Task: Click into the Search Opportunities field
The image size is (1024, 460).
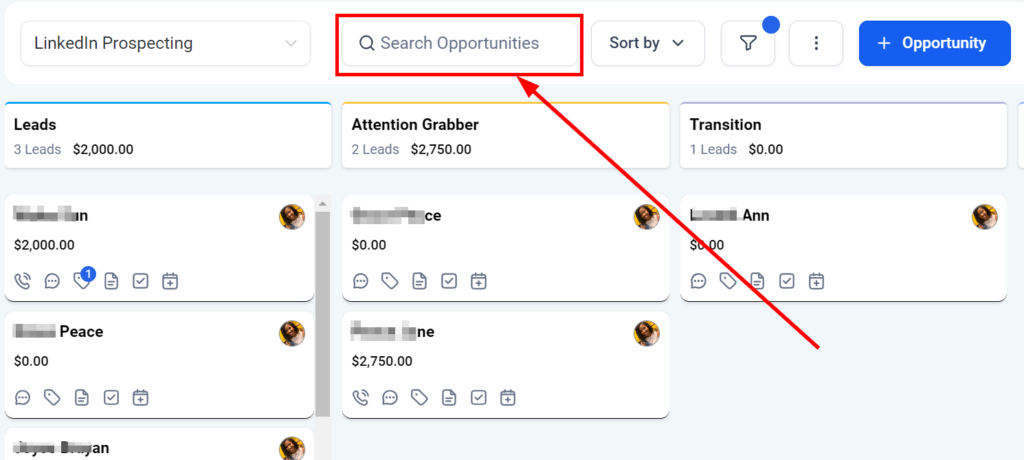Action: pos(460,43)
